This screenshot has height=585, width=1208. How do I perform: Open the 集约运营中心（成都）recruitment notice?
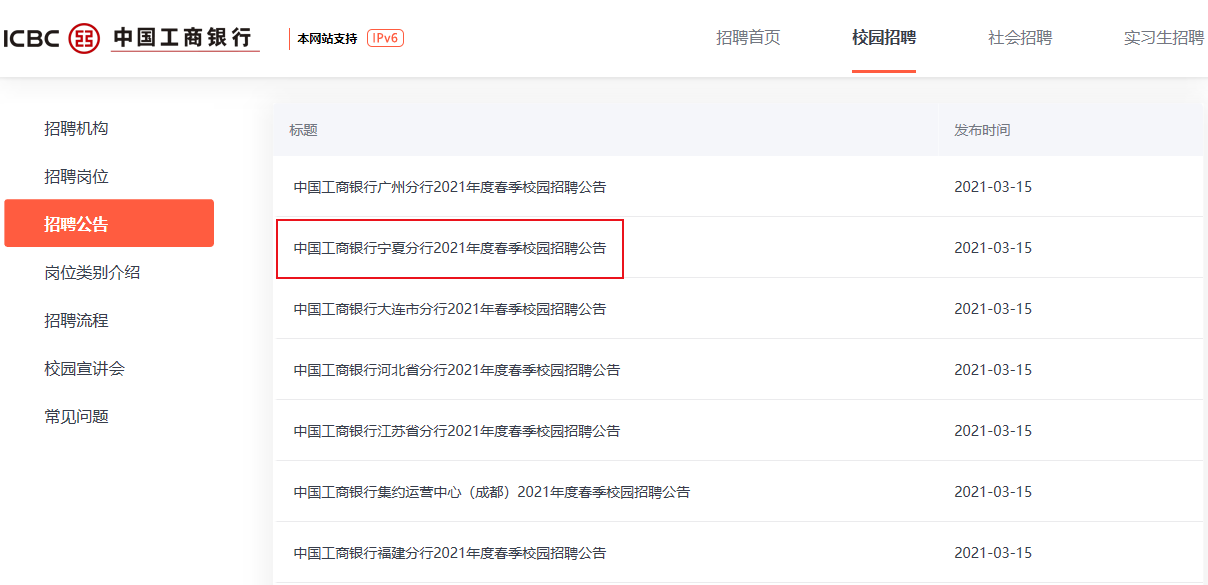(492, 492)
